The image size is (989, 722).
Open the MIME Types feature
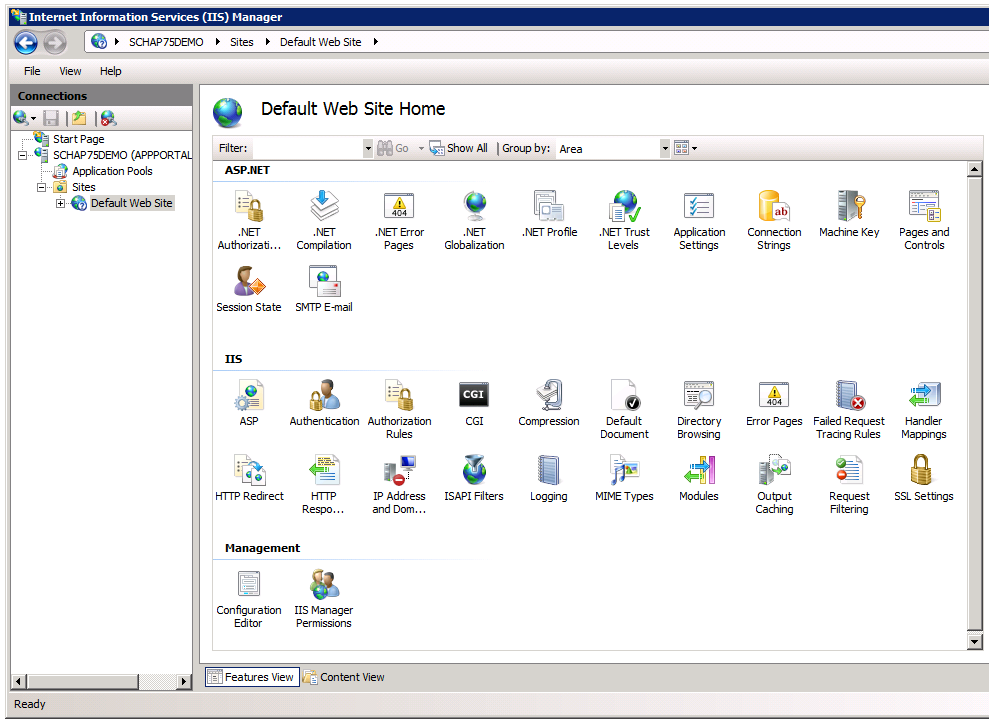[x=624, y=471]
